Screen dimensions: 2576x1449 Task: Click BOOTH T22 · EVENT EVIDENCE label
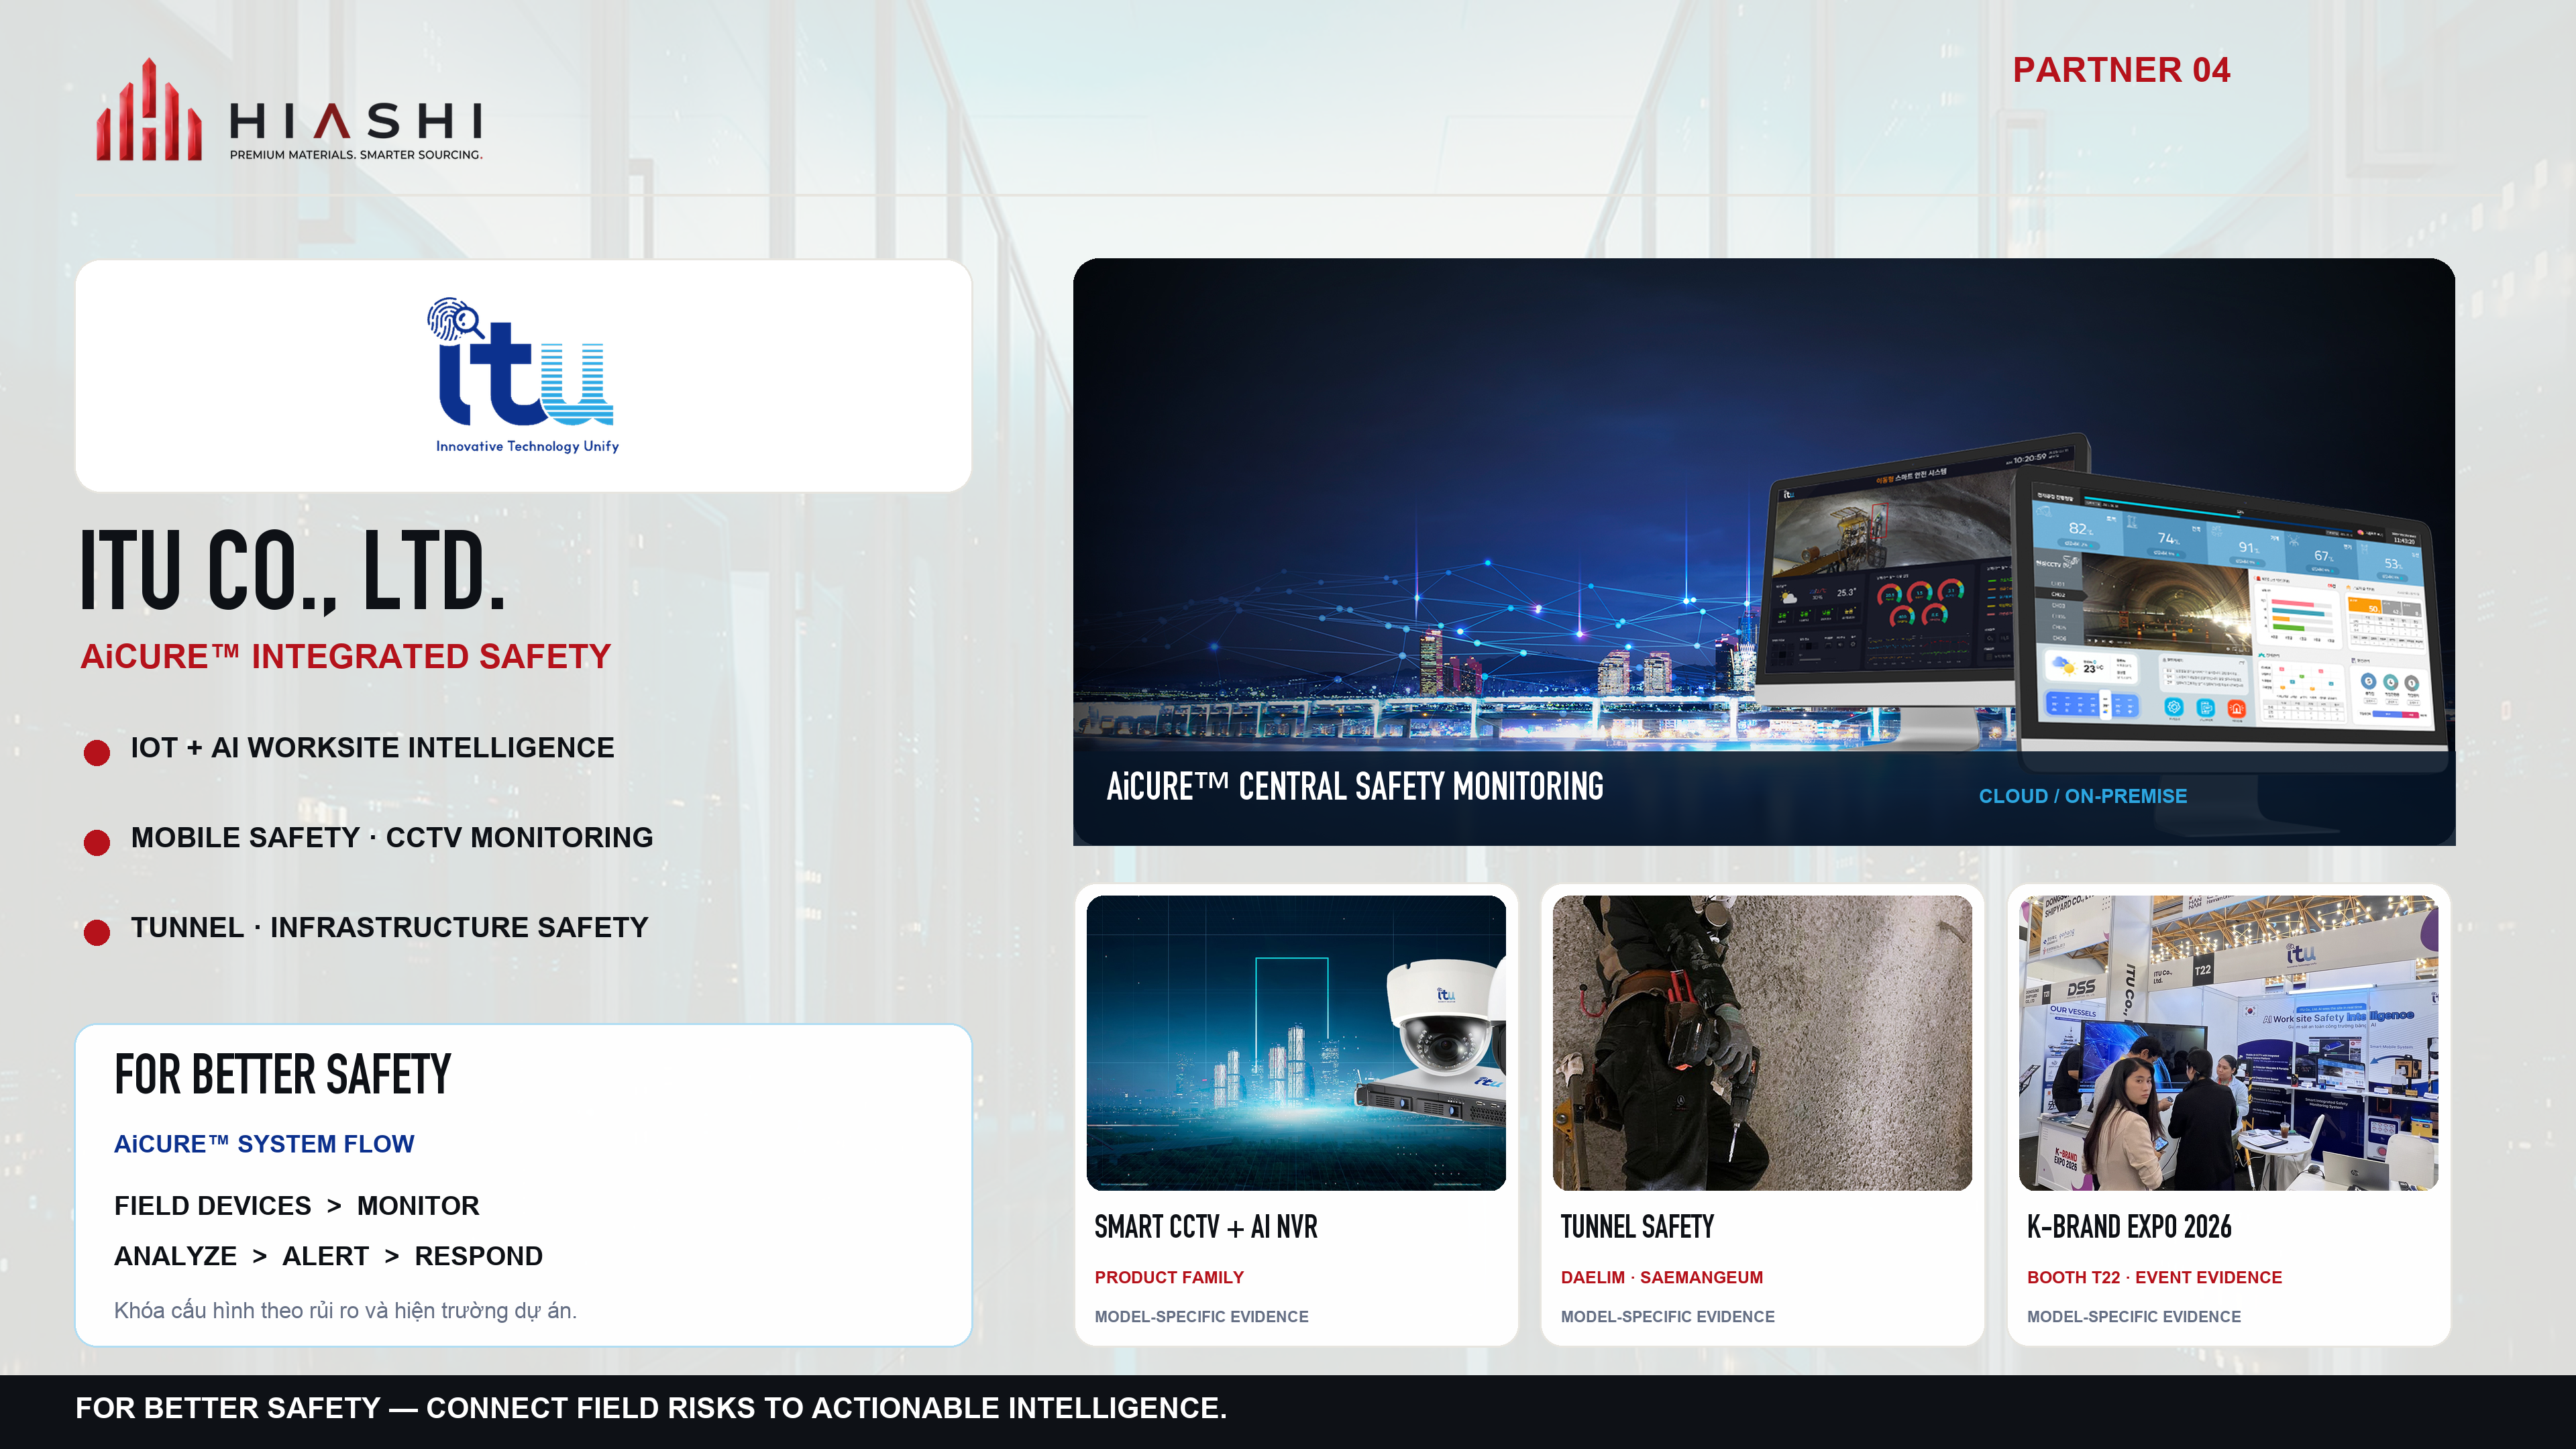tap(2154, 1277)
